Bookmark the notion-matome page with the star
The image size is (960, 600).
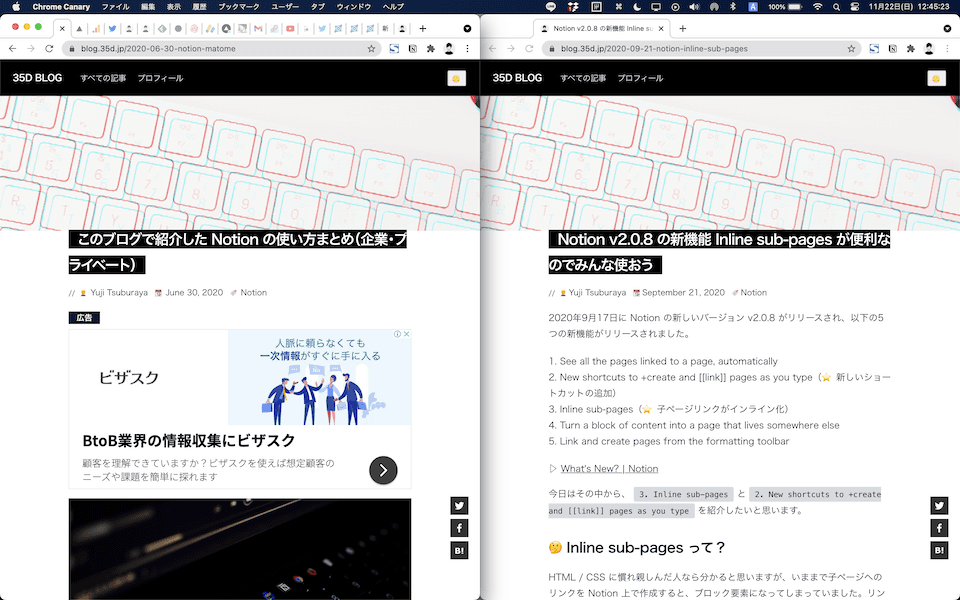371,48
